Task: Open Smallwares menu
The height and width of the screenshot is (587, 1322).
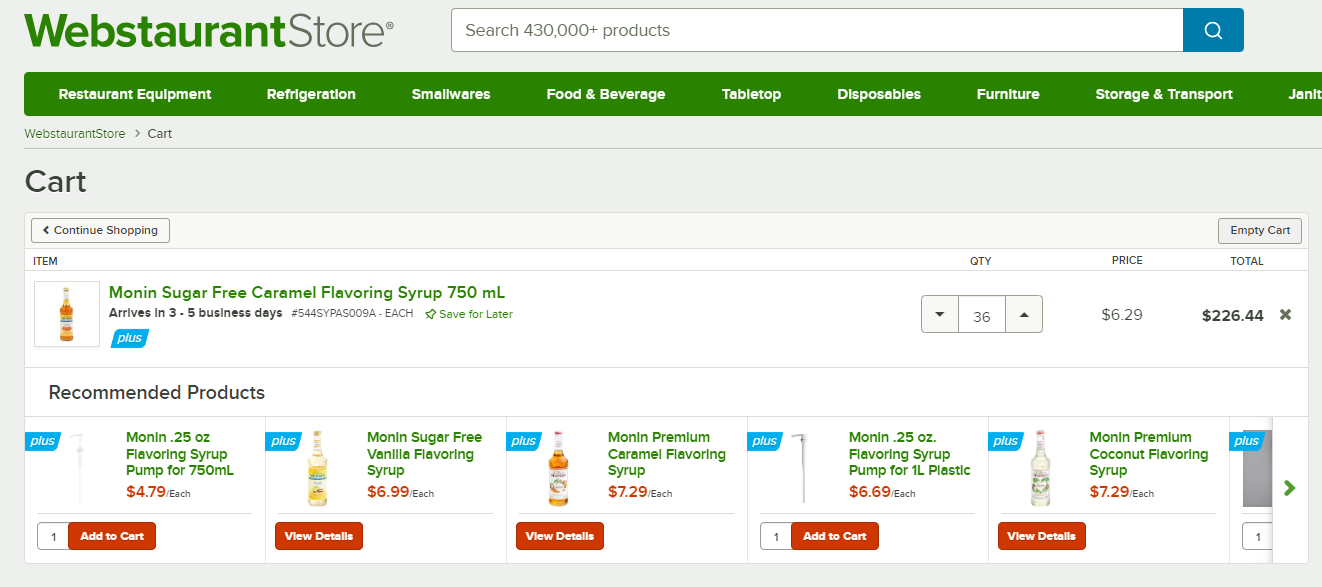Action: click(451, 94)
